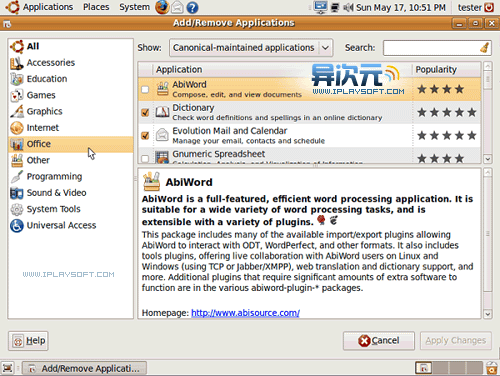Click the volume speaker tray icon

pyautogui.click(x=348, y=7)
